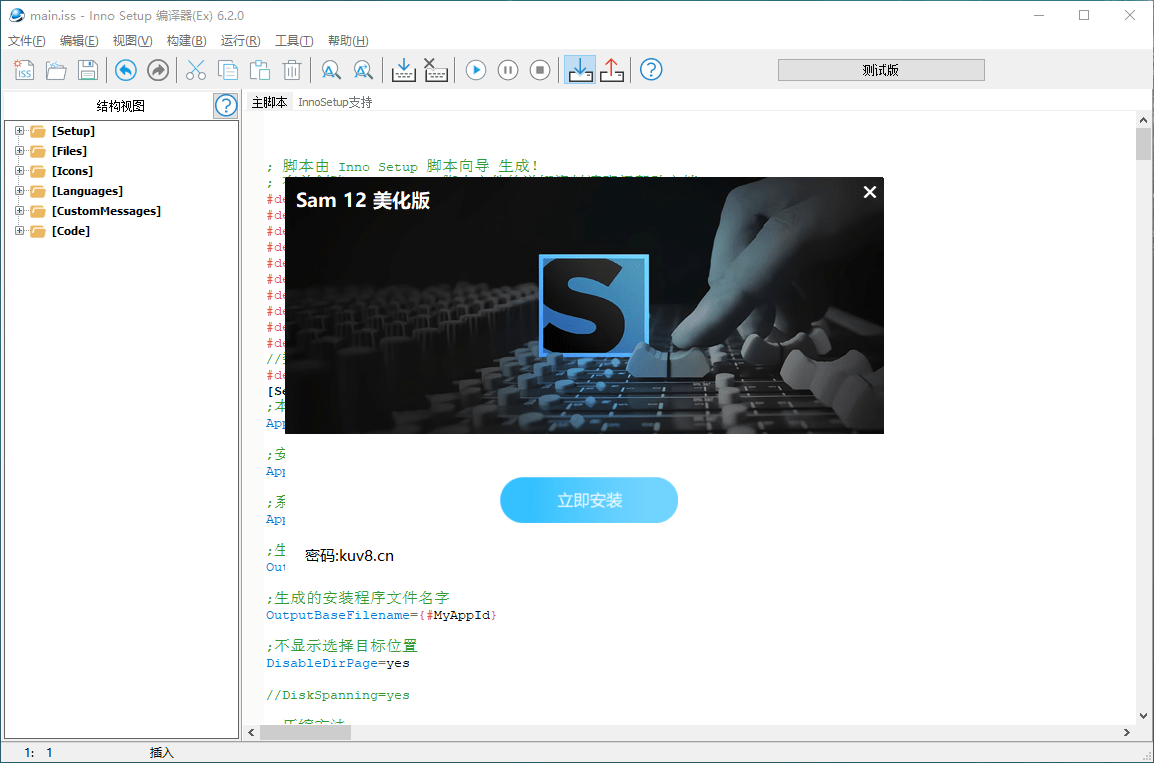Click the vertical scrollbar down arrow
1154x763 pixels.
[x=1143, y=715]
